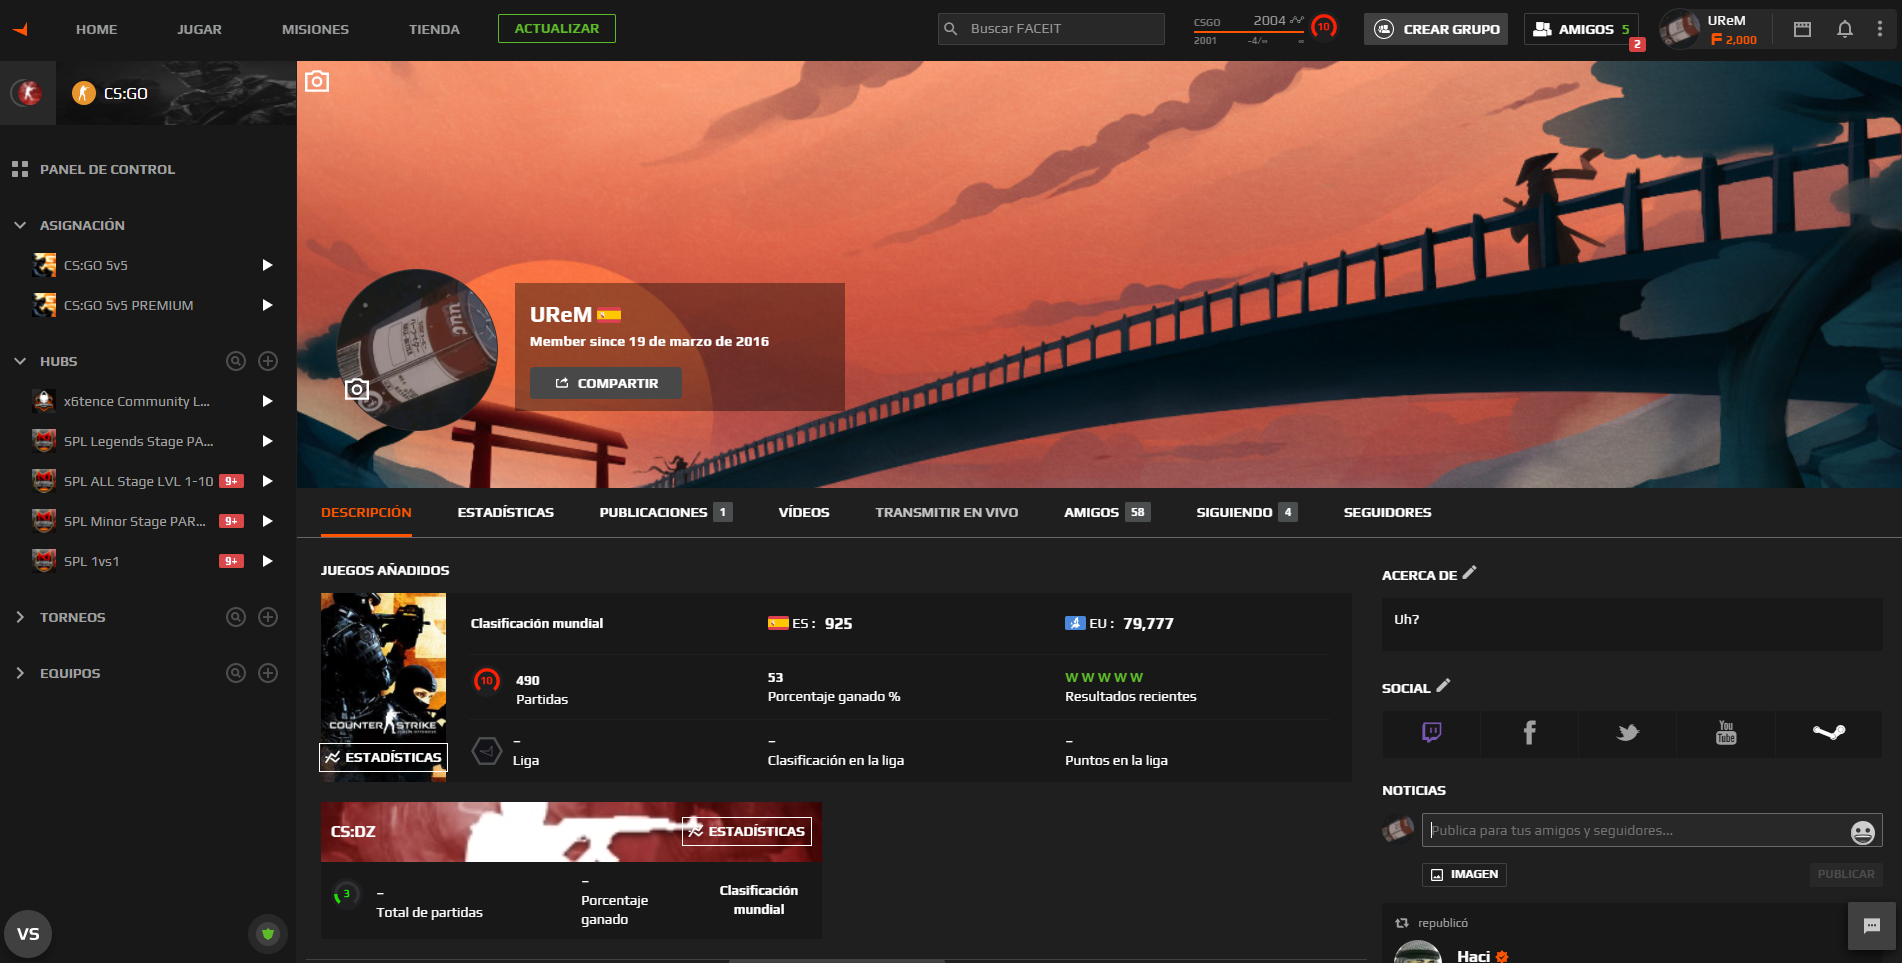
Task: Click the search Torneos icon
Action: pos(236,617)
